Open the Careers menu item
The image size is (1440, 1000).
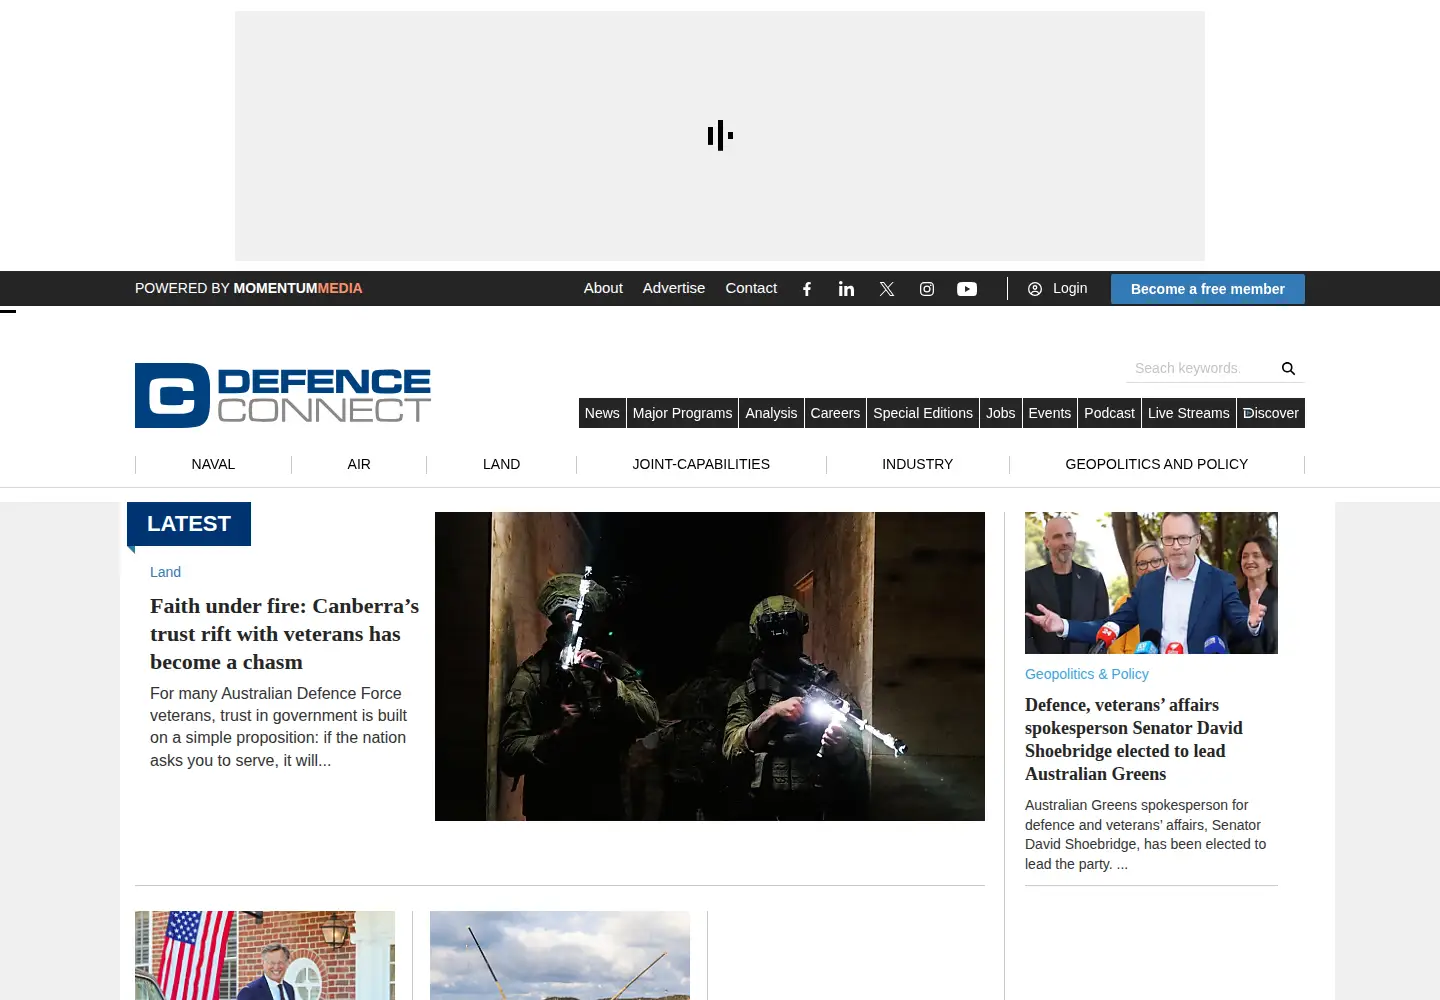coord(835,413)
